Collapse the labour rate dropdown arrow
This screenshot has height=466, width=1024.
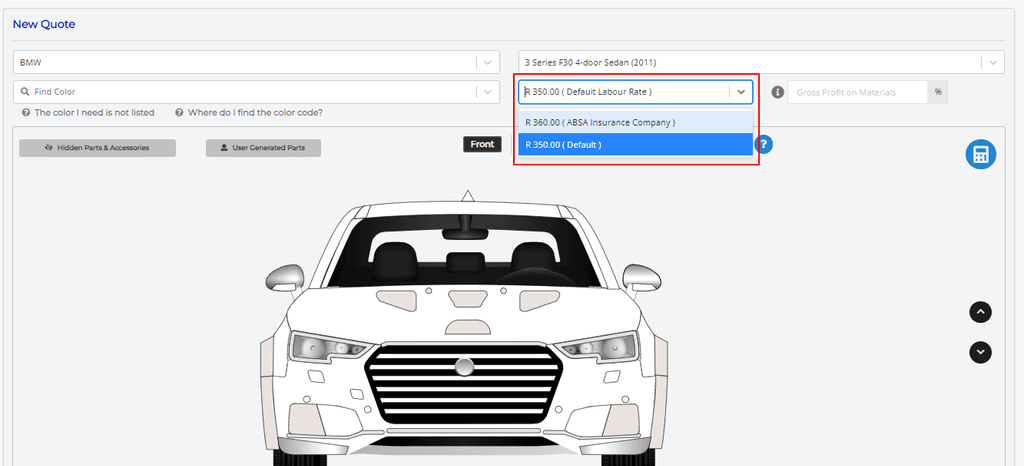741,92
